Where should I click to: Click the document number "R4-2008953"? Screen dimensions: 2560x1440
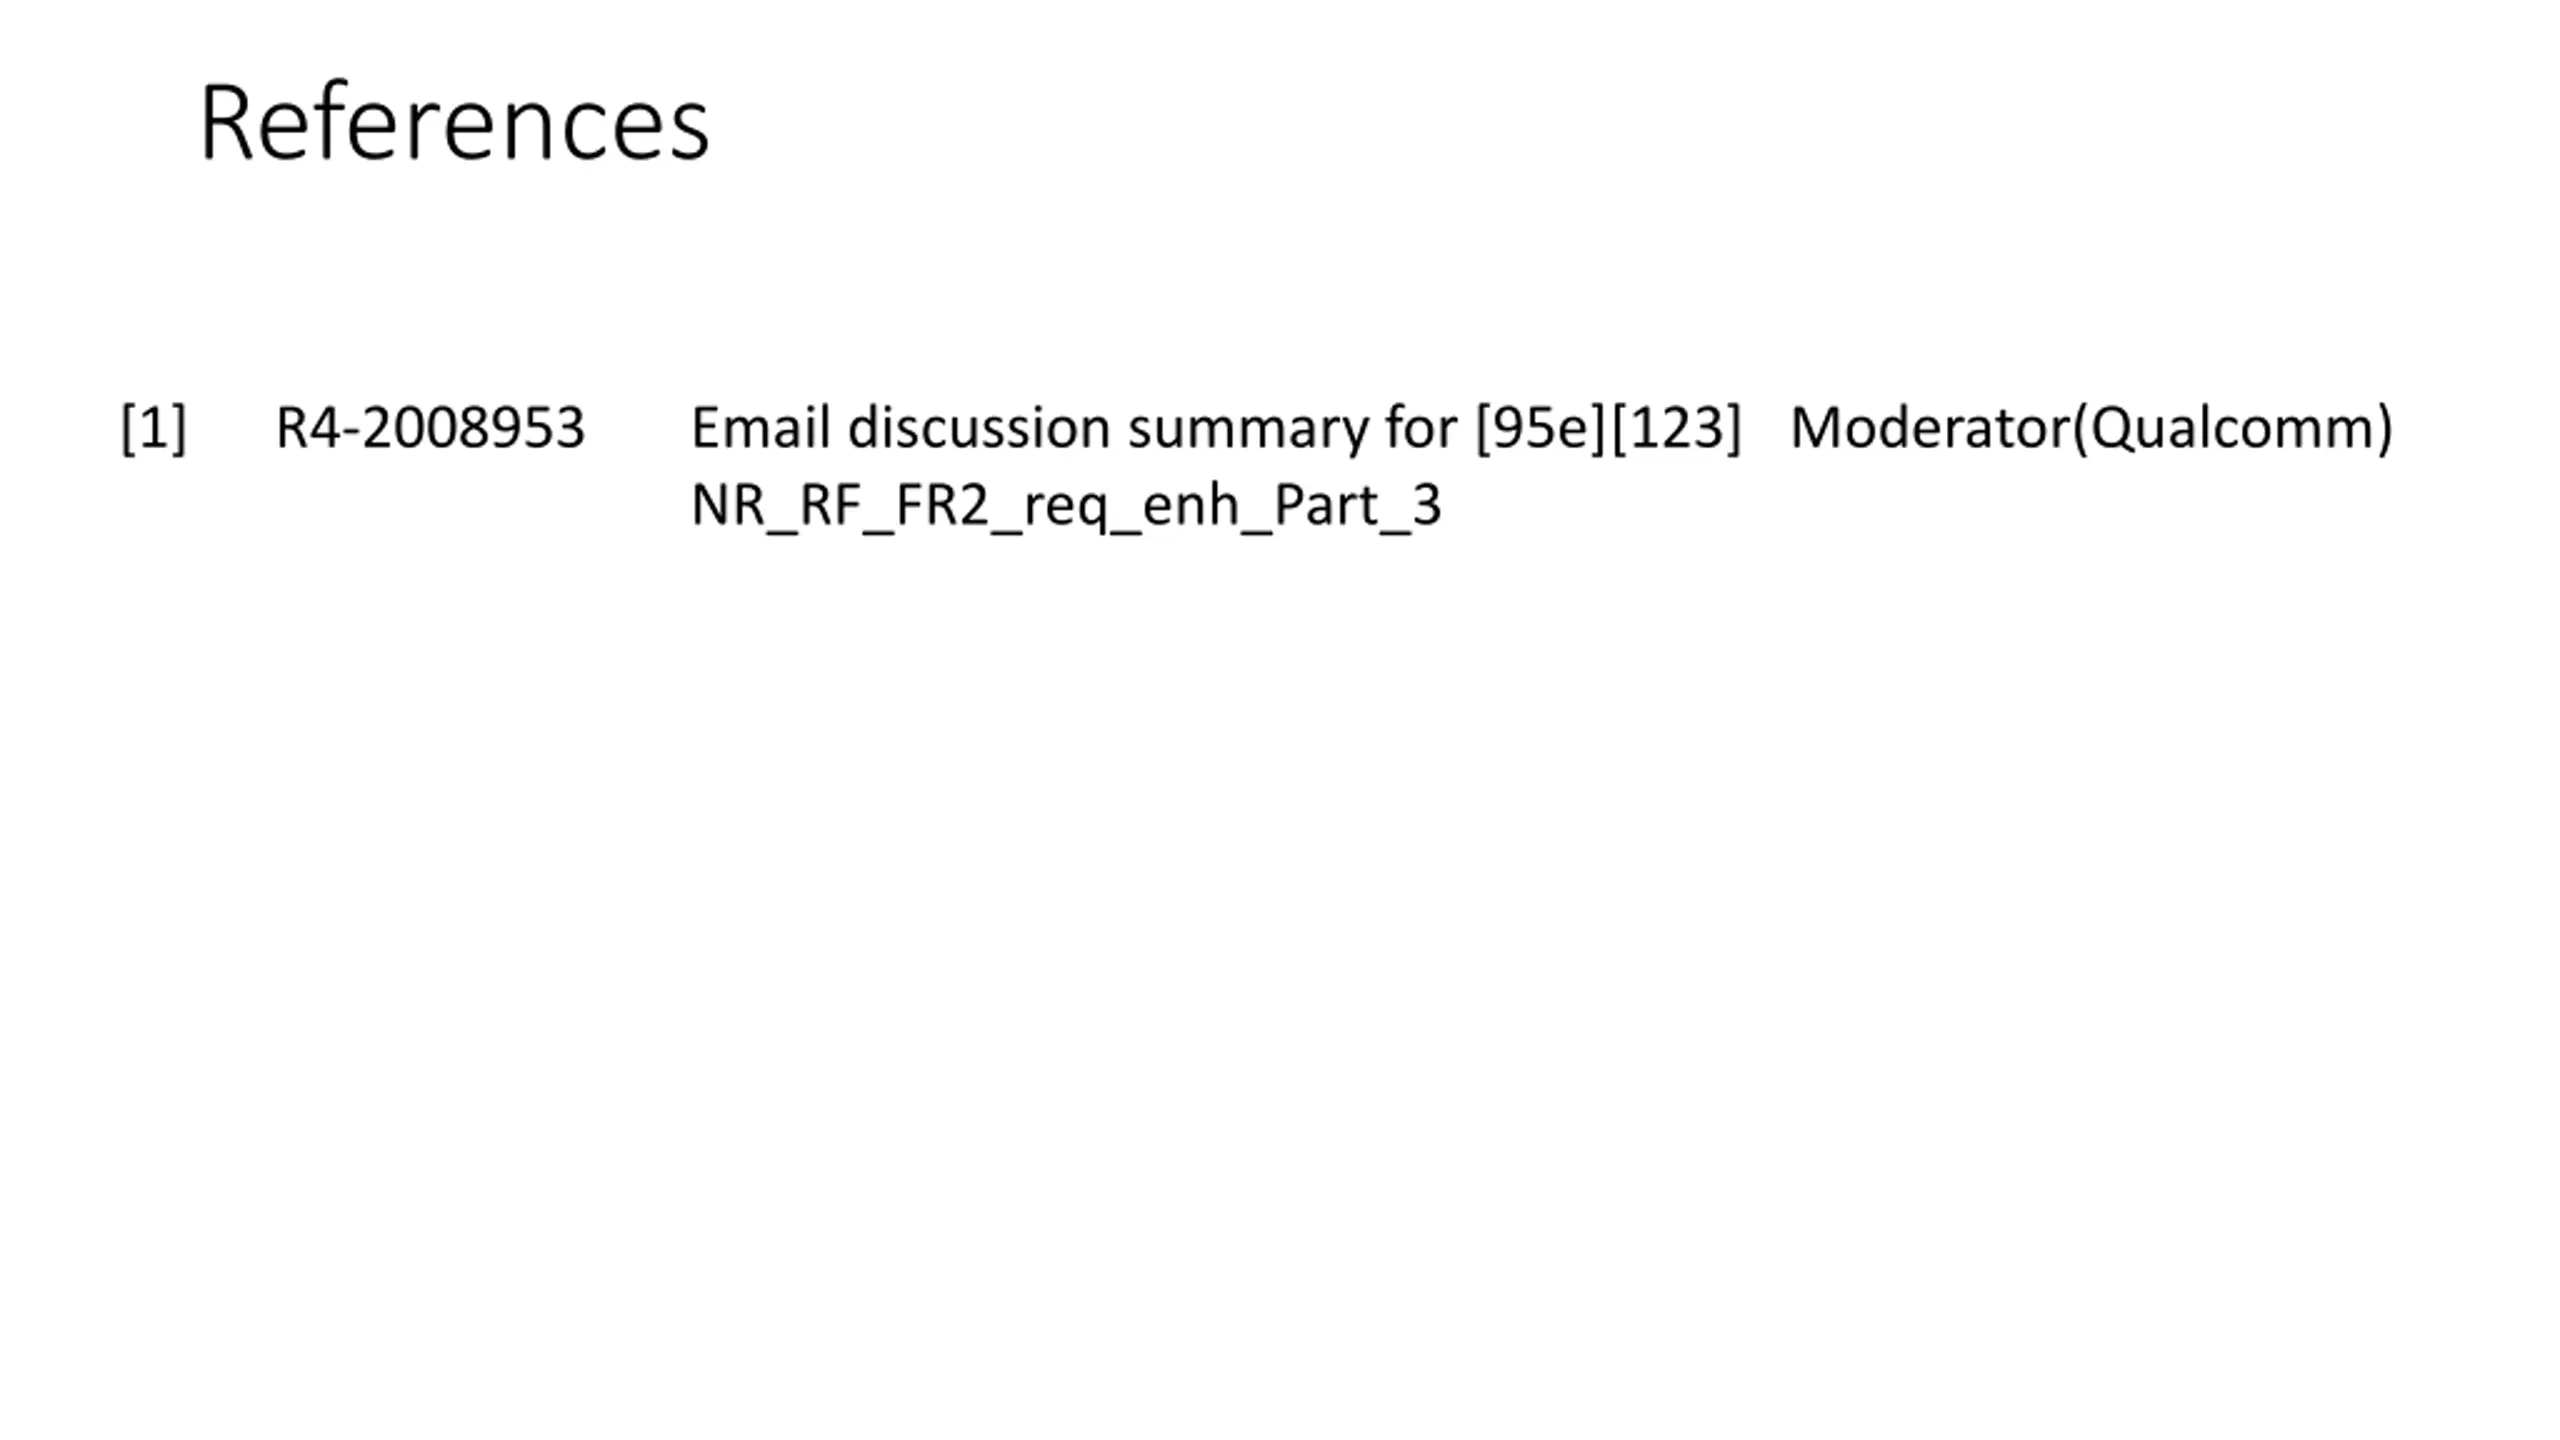click(429, 428)
